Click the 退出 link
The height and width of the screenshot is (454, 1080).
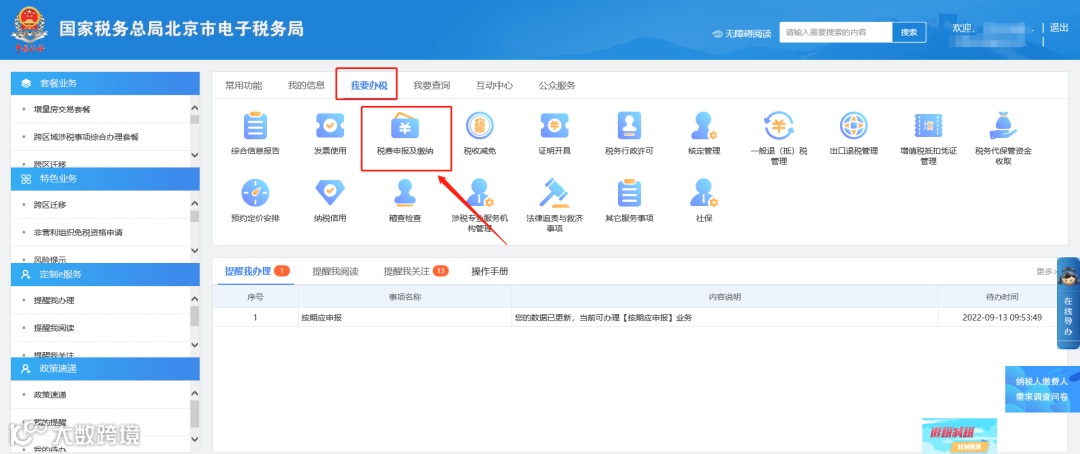[x=1059, y=28]
